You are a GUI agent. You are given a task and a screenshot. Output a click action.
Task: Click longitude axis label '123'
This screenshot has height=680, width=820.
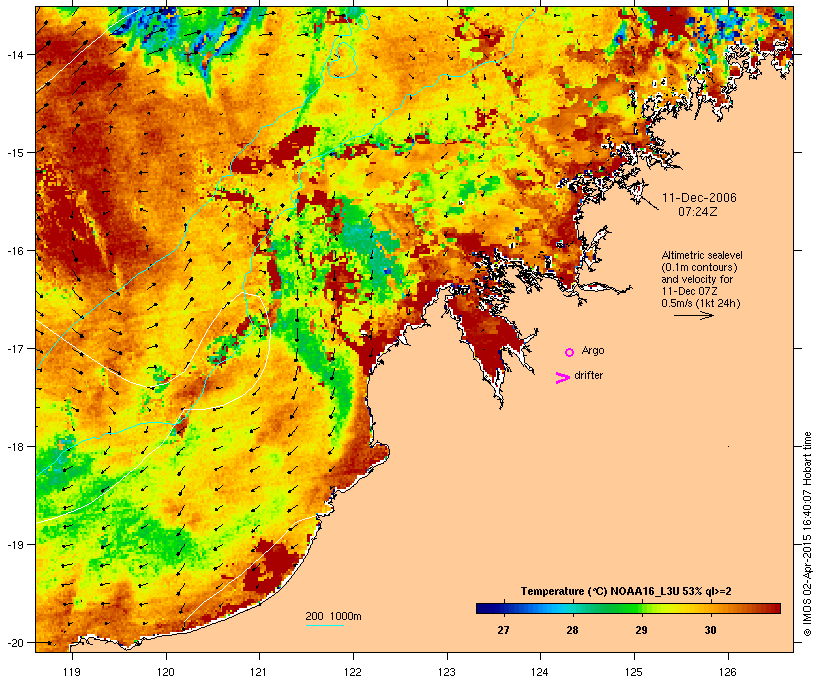click(x=447, y=672)
